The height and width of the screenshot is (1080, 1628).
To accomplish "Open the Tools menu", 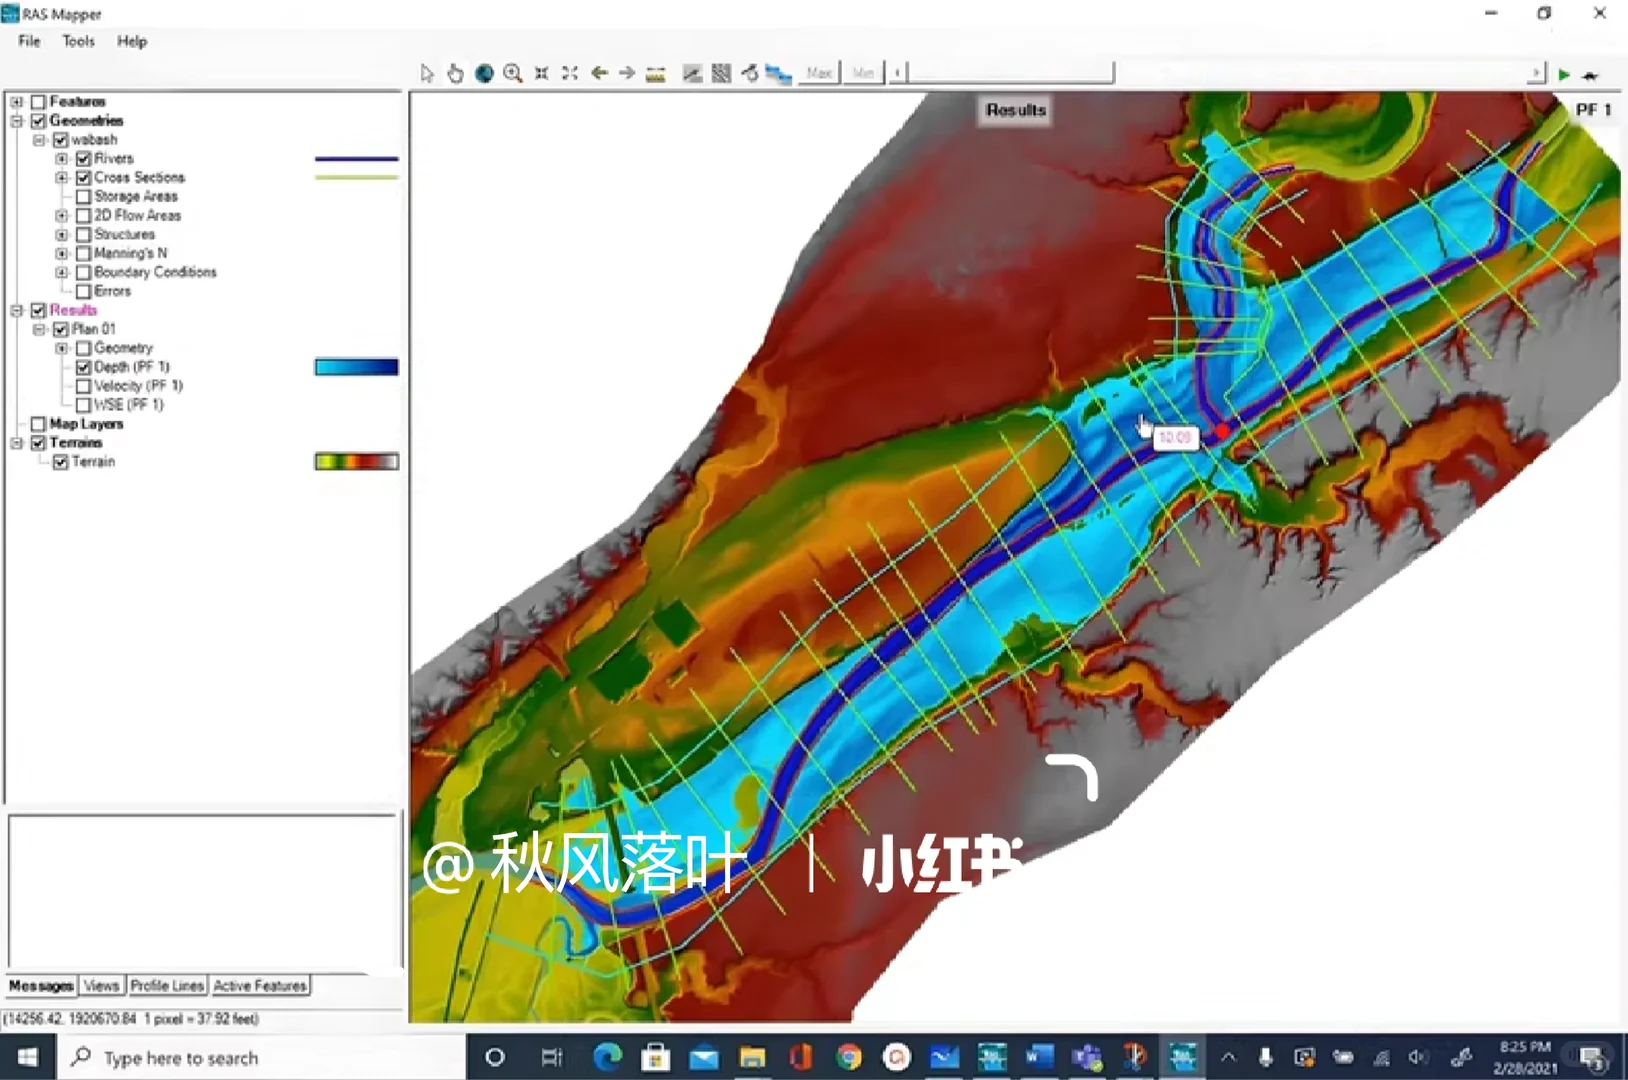I will pyautogui.click(x=77, y=41).
